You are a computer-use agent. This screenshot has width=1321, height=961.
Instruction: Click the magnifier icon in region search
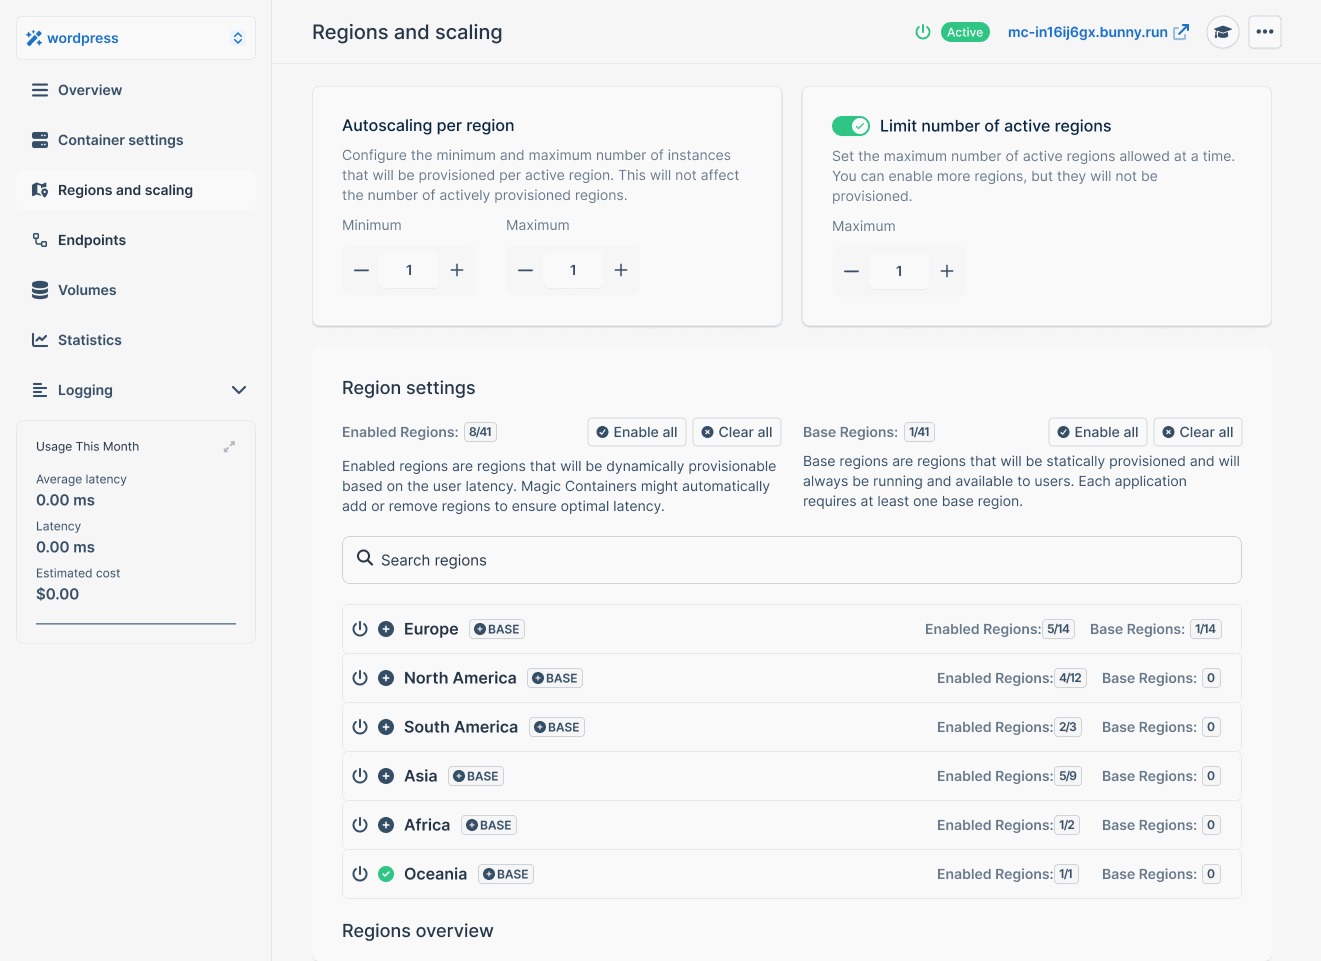tap(364, 559)
